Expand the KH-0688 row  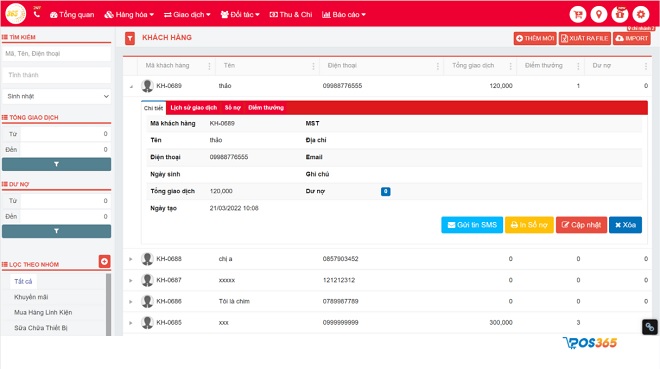click(130, 259)
